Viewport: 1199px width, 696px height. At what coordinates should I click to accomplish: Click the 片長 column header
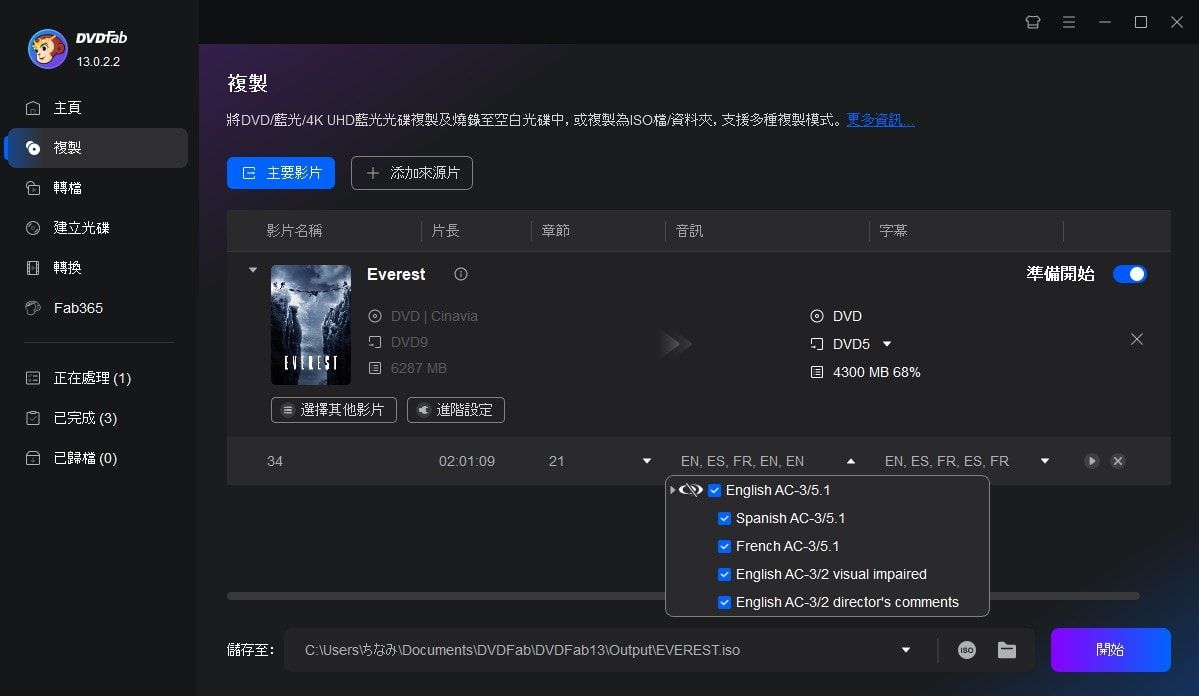[x=446, y=231]
